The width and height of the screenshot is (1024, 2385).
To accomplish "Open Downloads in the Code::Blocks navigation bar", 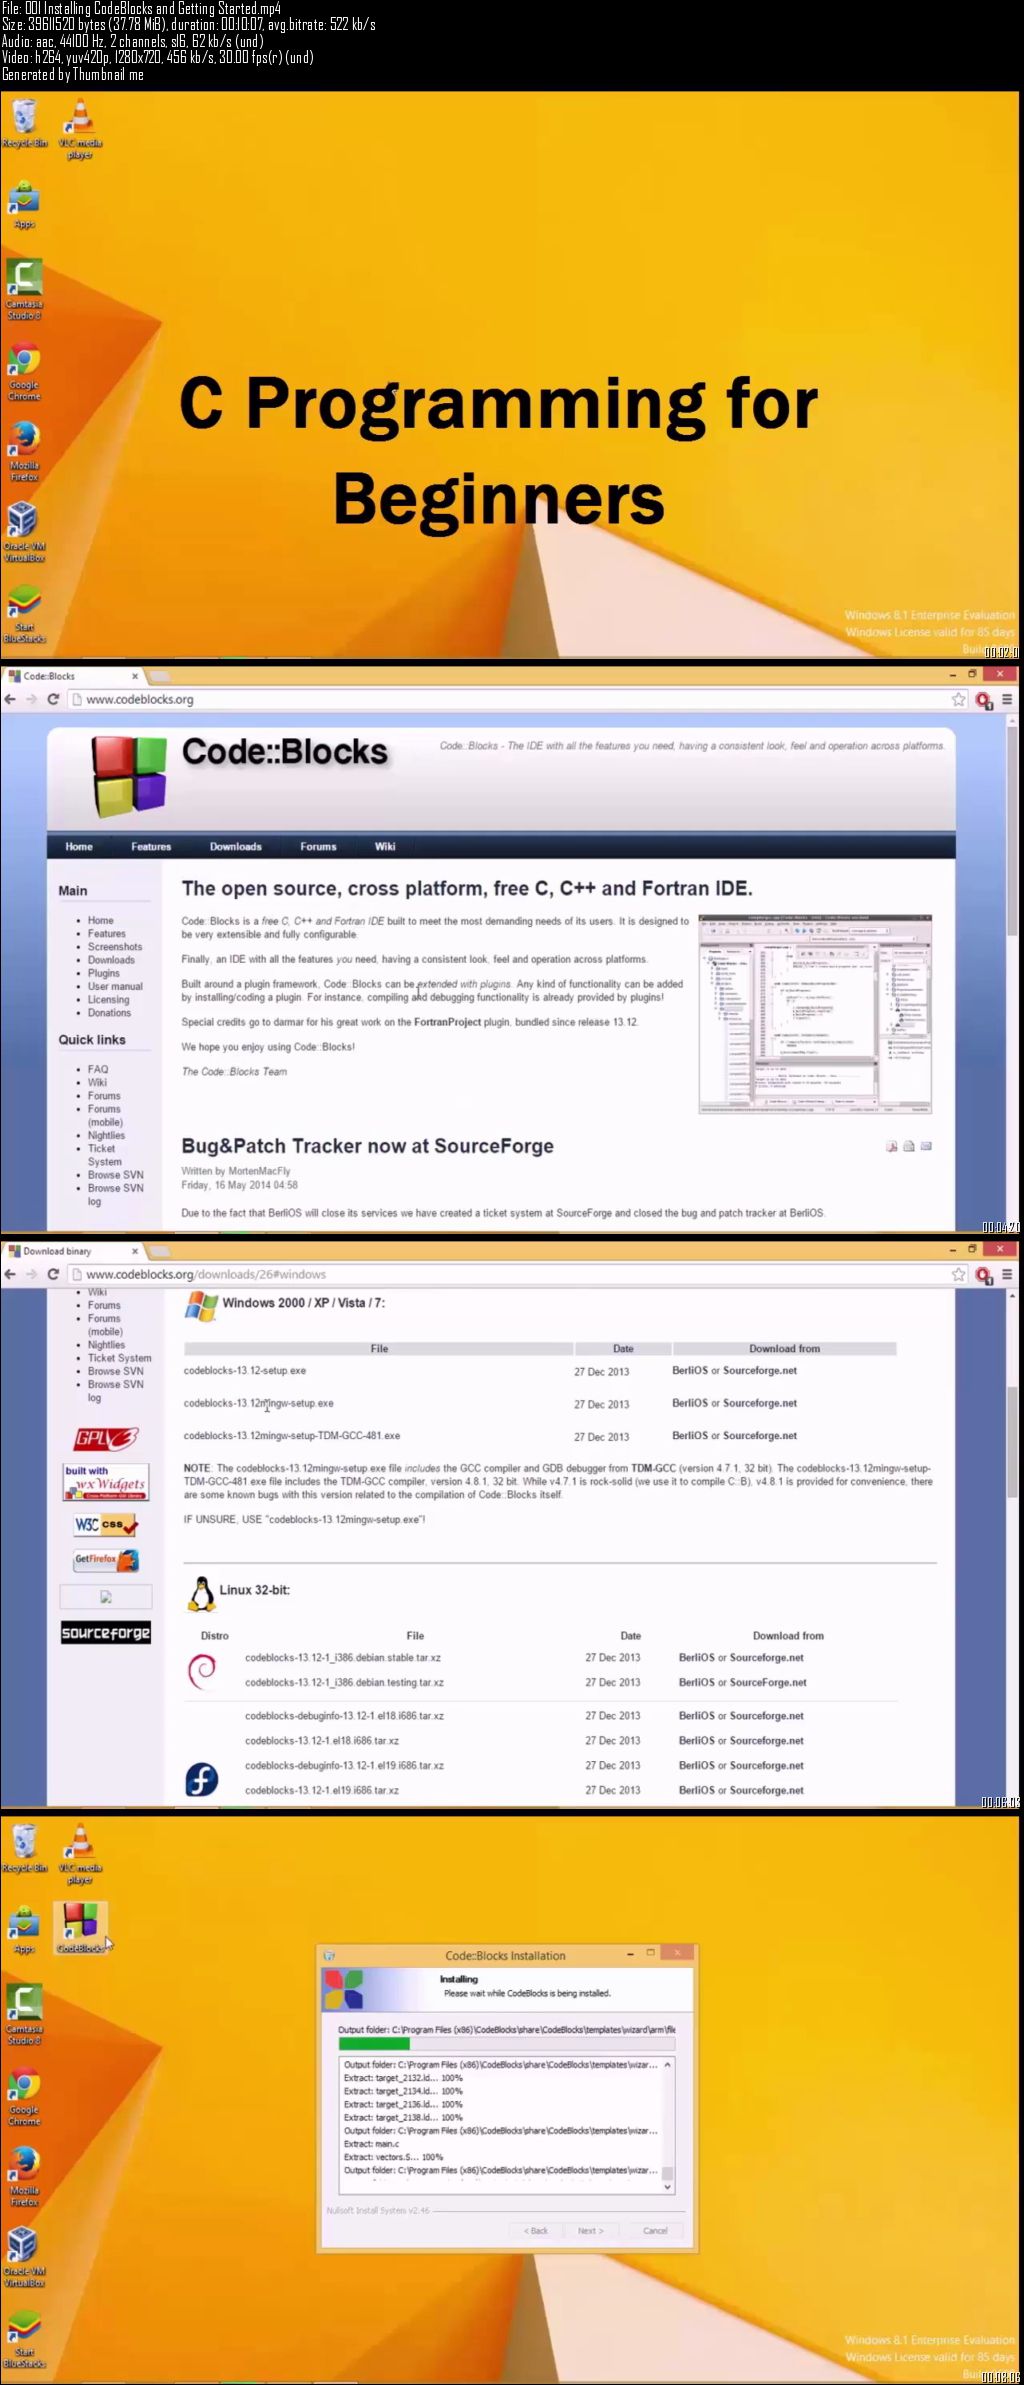I will (x=236, y=847).
